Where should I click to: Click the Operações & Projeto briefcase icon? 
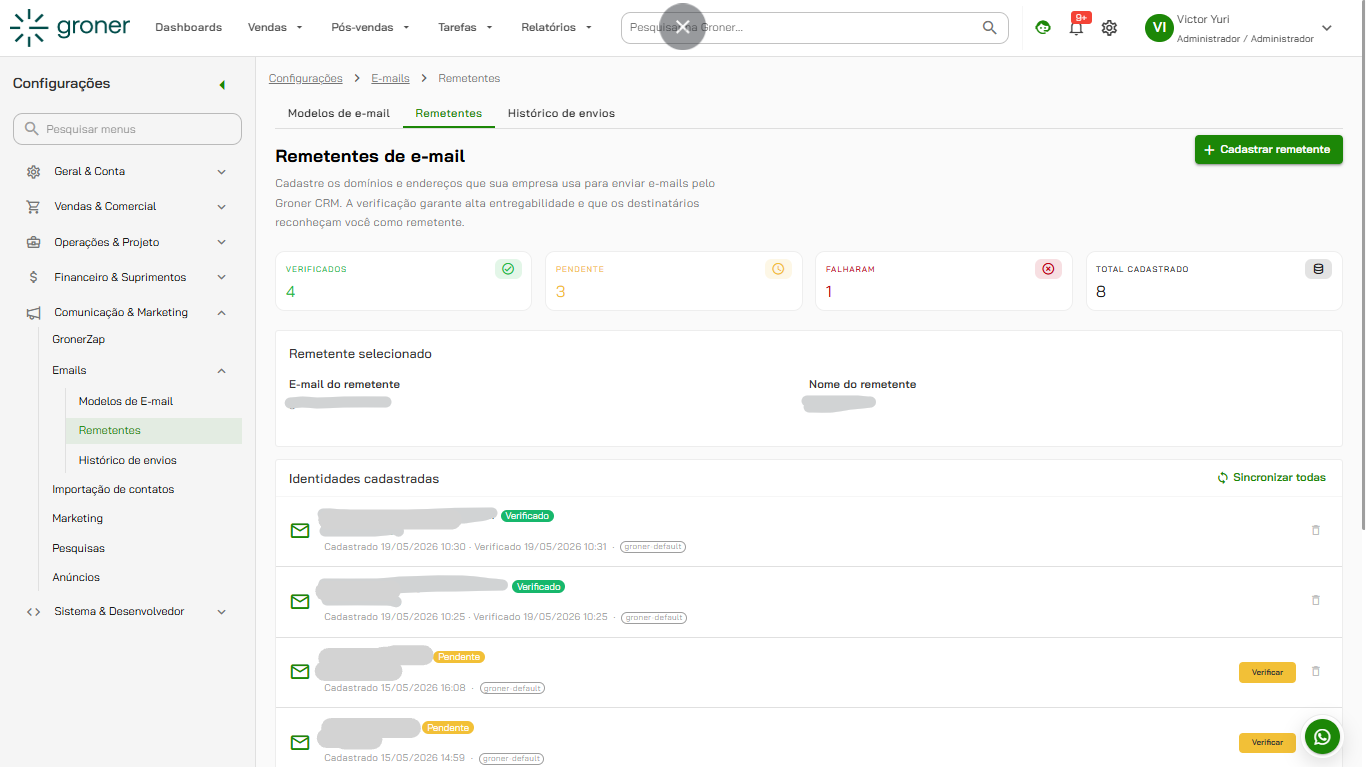[x=33, y=242]
